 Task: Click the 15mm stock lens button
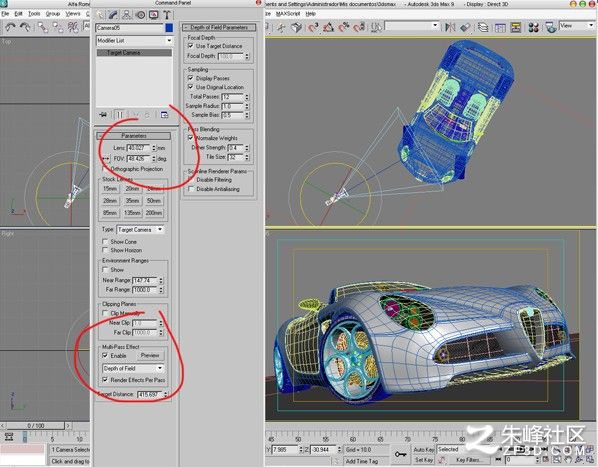coord(110,189)
